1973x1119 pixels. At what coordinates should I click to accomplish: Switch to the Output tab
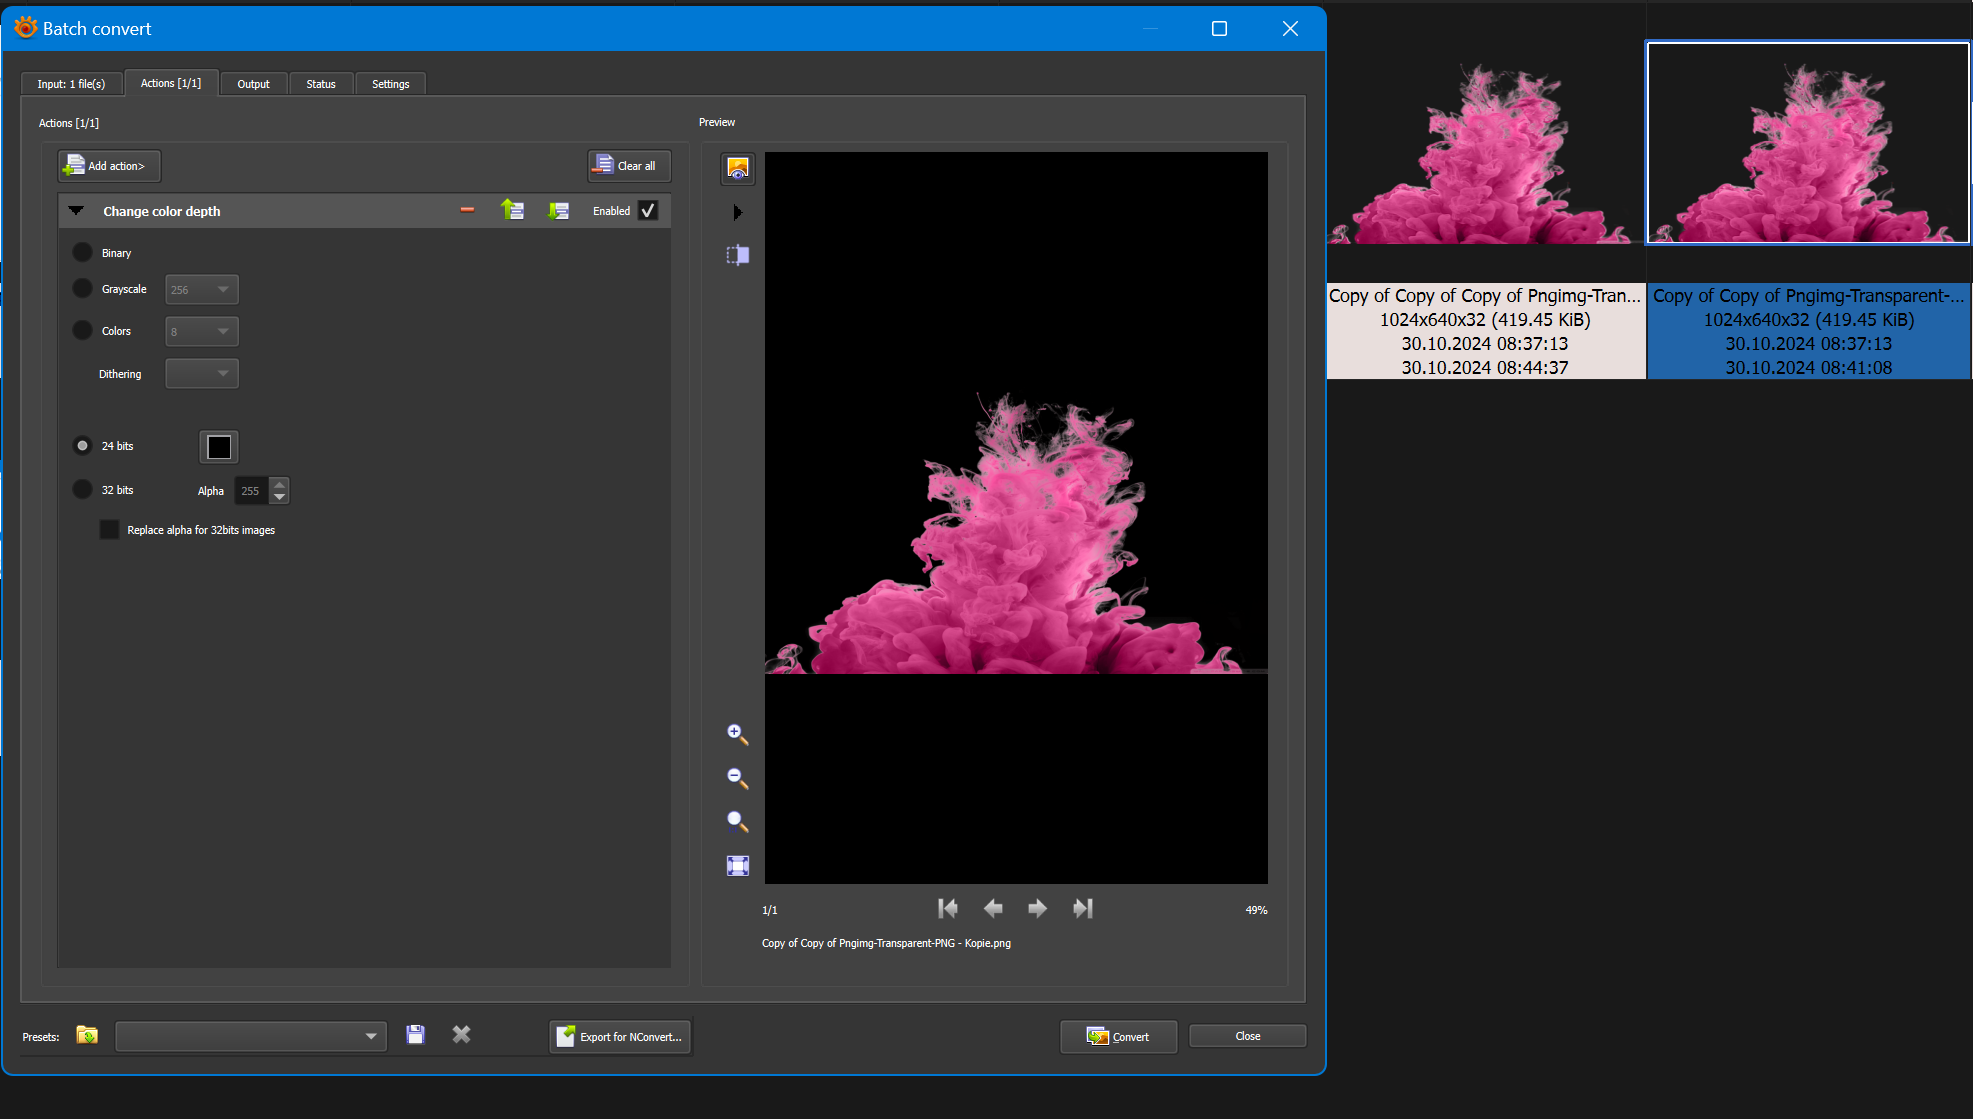pyautogui.click(x=253, y=84)
